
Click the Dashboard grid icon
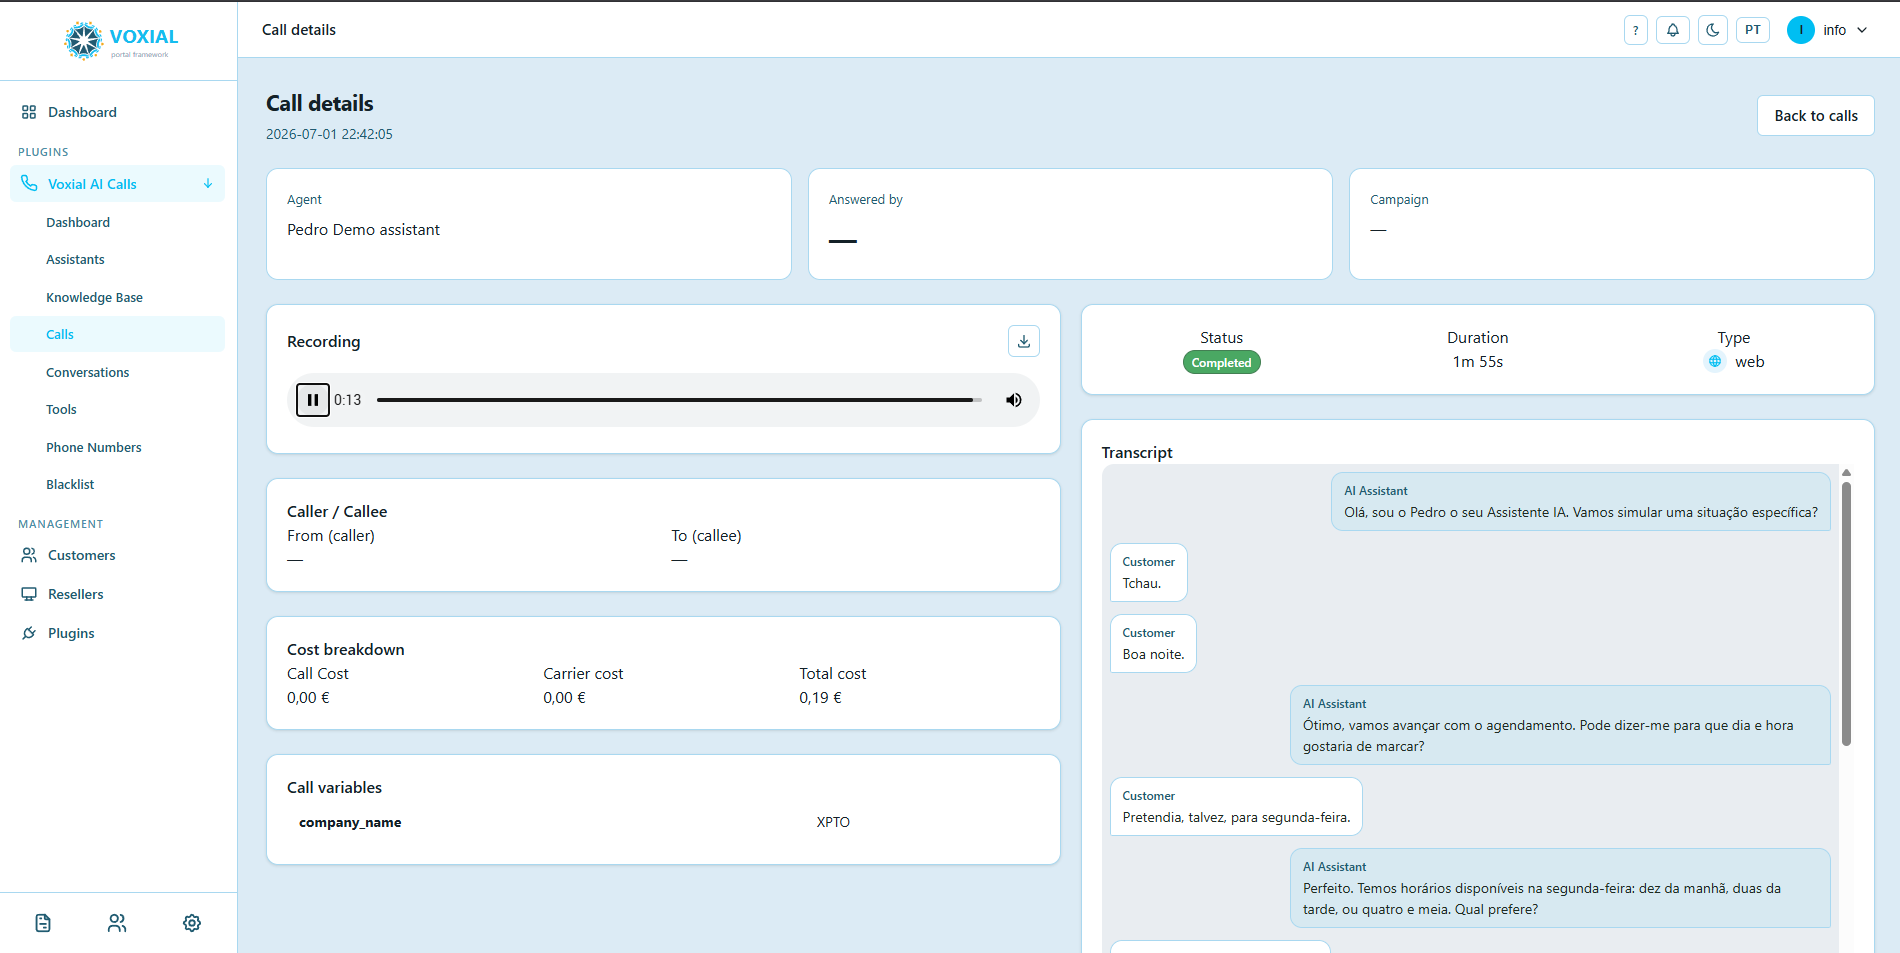coord(29,112)
